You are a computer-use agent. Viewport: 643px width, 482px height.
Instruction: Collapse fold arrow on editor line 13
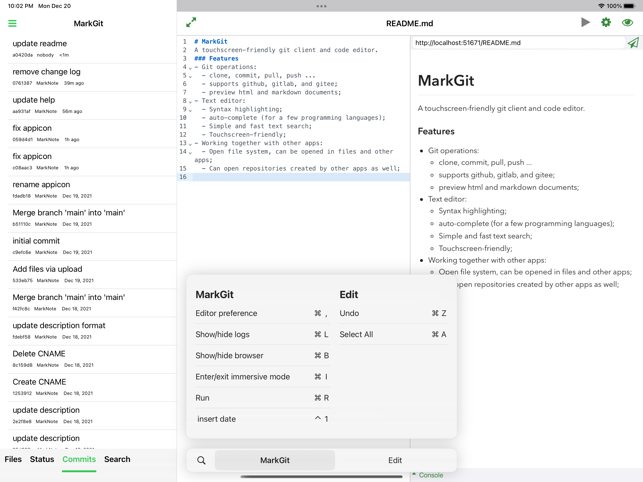(x=190, y=144)
